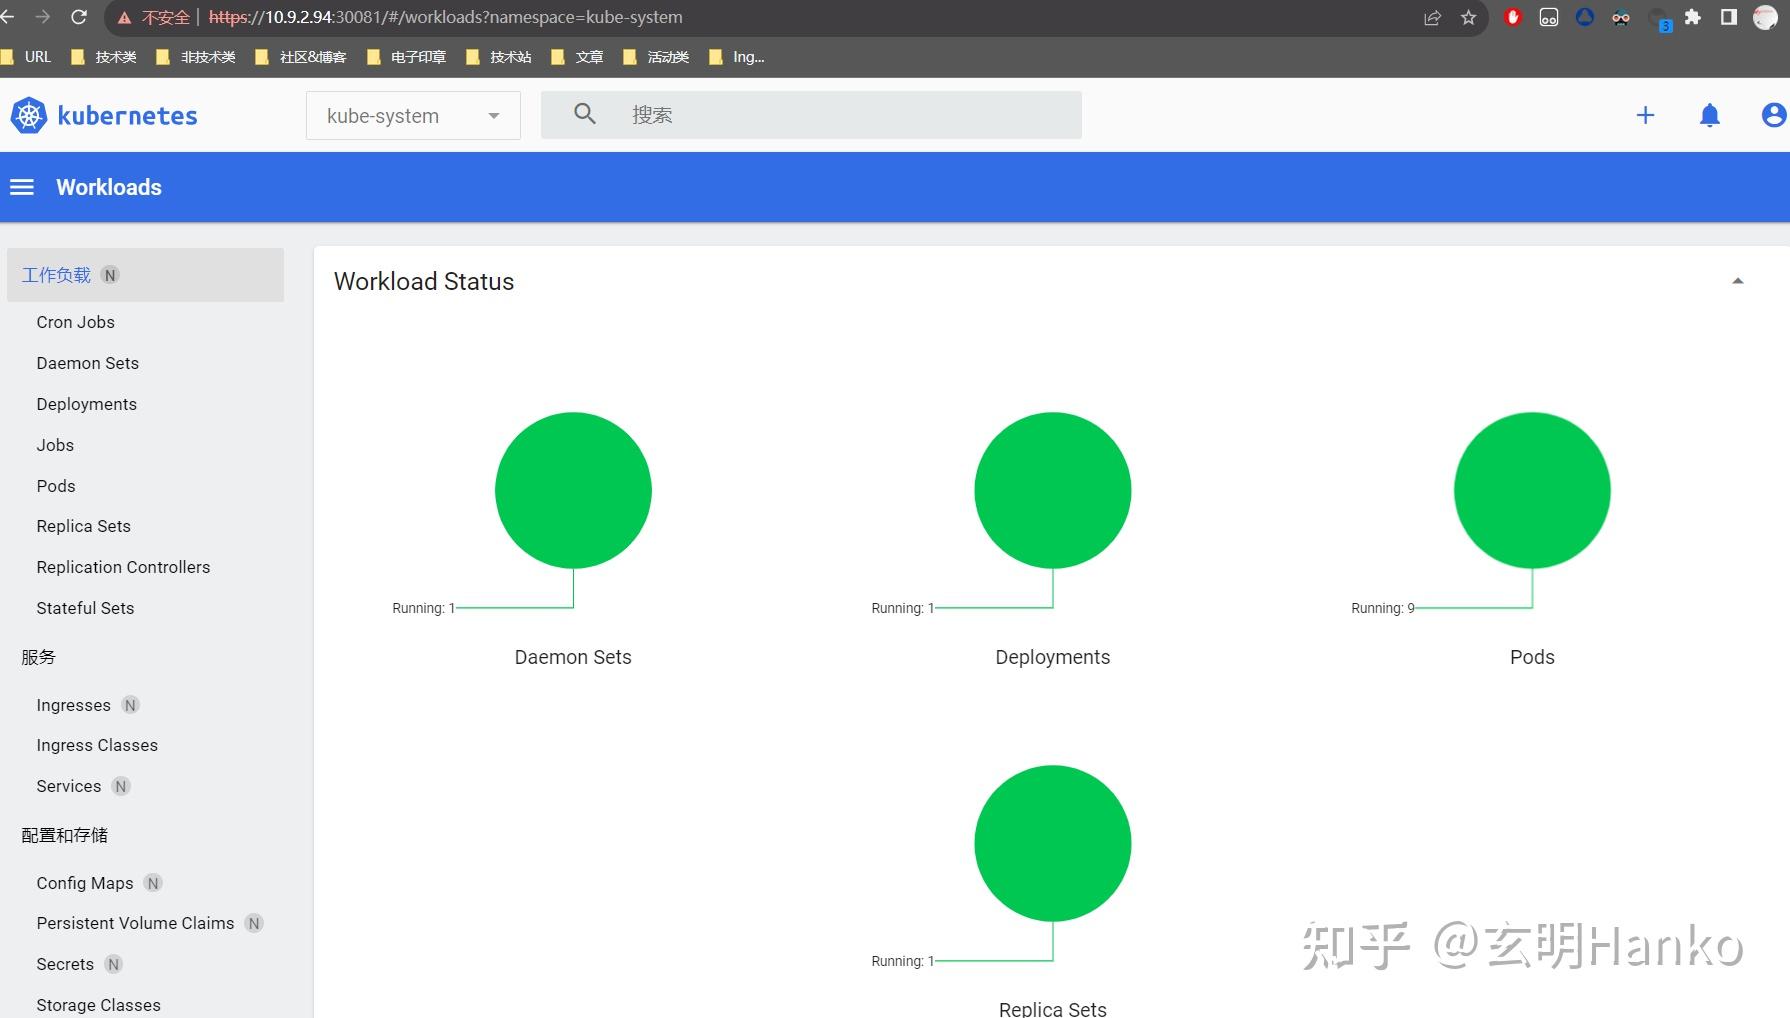Image resolution: width=1790 pixels, height=1018 pixels.
Task: Click the Deployments status donut chart
Action: point(1052,490)
